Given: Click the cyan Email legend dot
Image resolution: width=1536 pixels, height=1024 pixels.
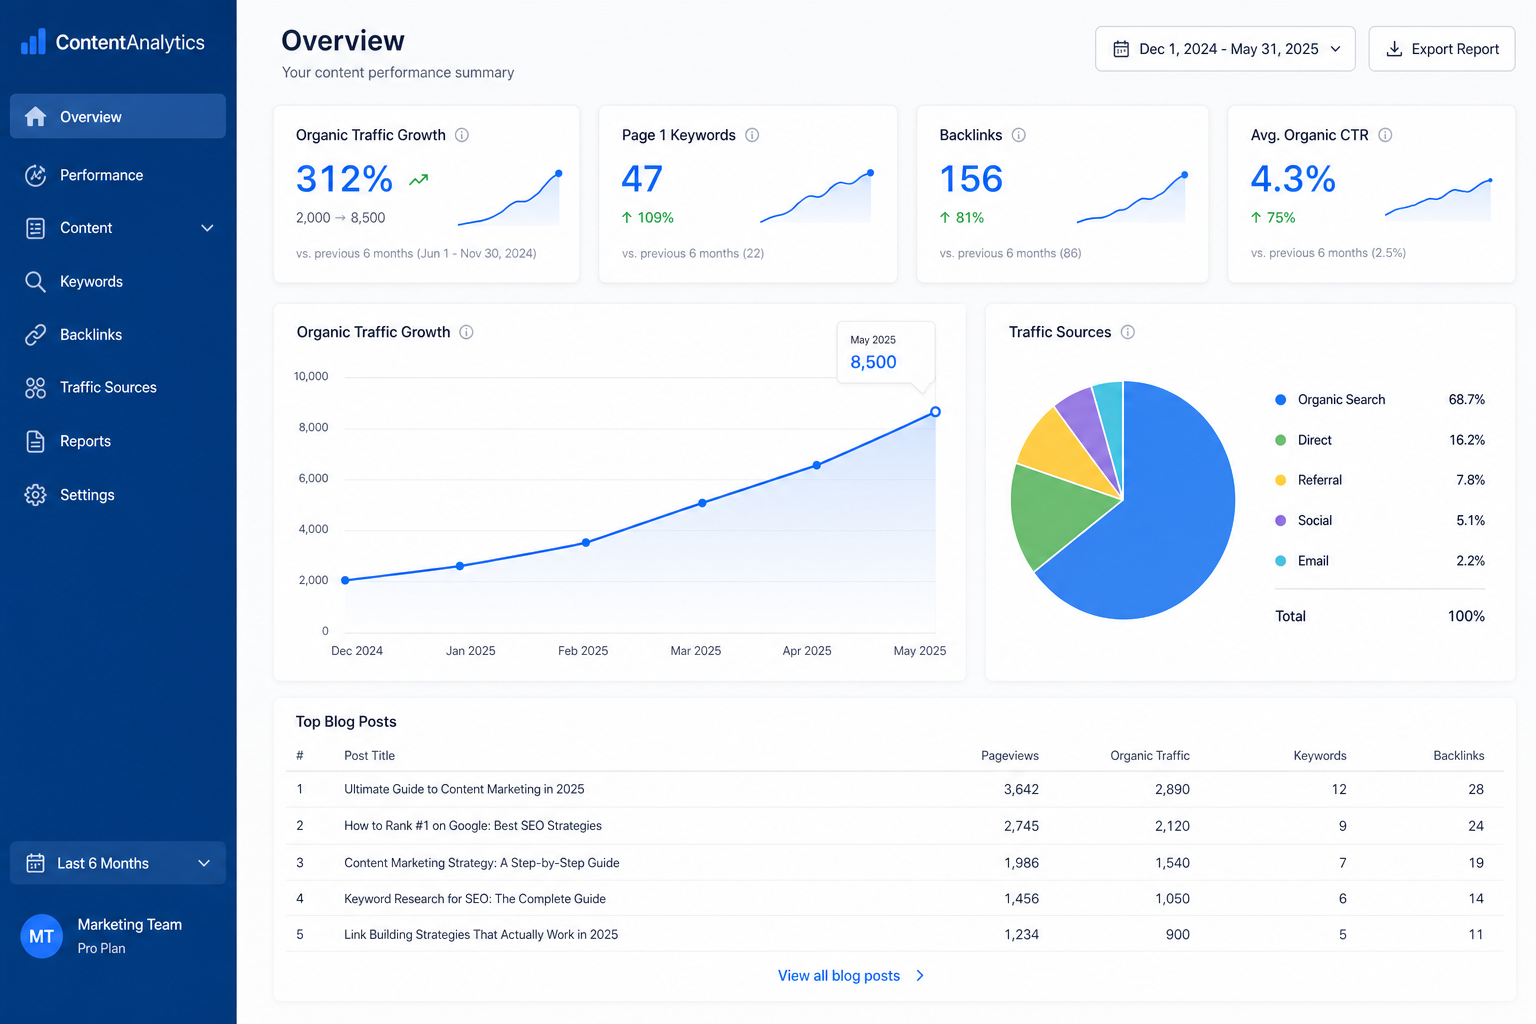Looking at the screenshot, I should point(1280,561).
